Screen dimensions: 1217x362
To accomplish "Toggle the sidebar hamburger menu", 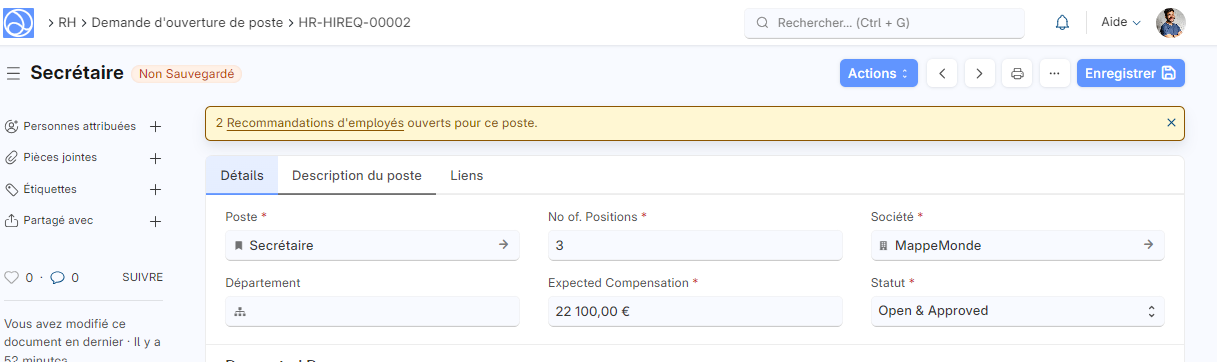I will pos(13,73).
